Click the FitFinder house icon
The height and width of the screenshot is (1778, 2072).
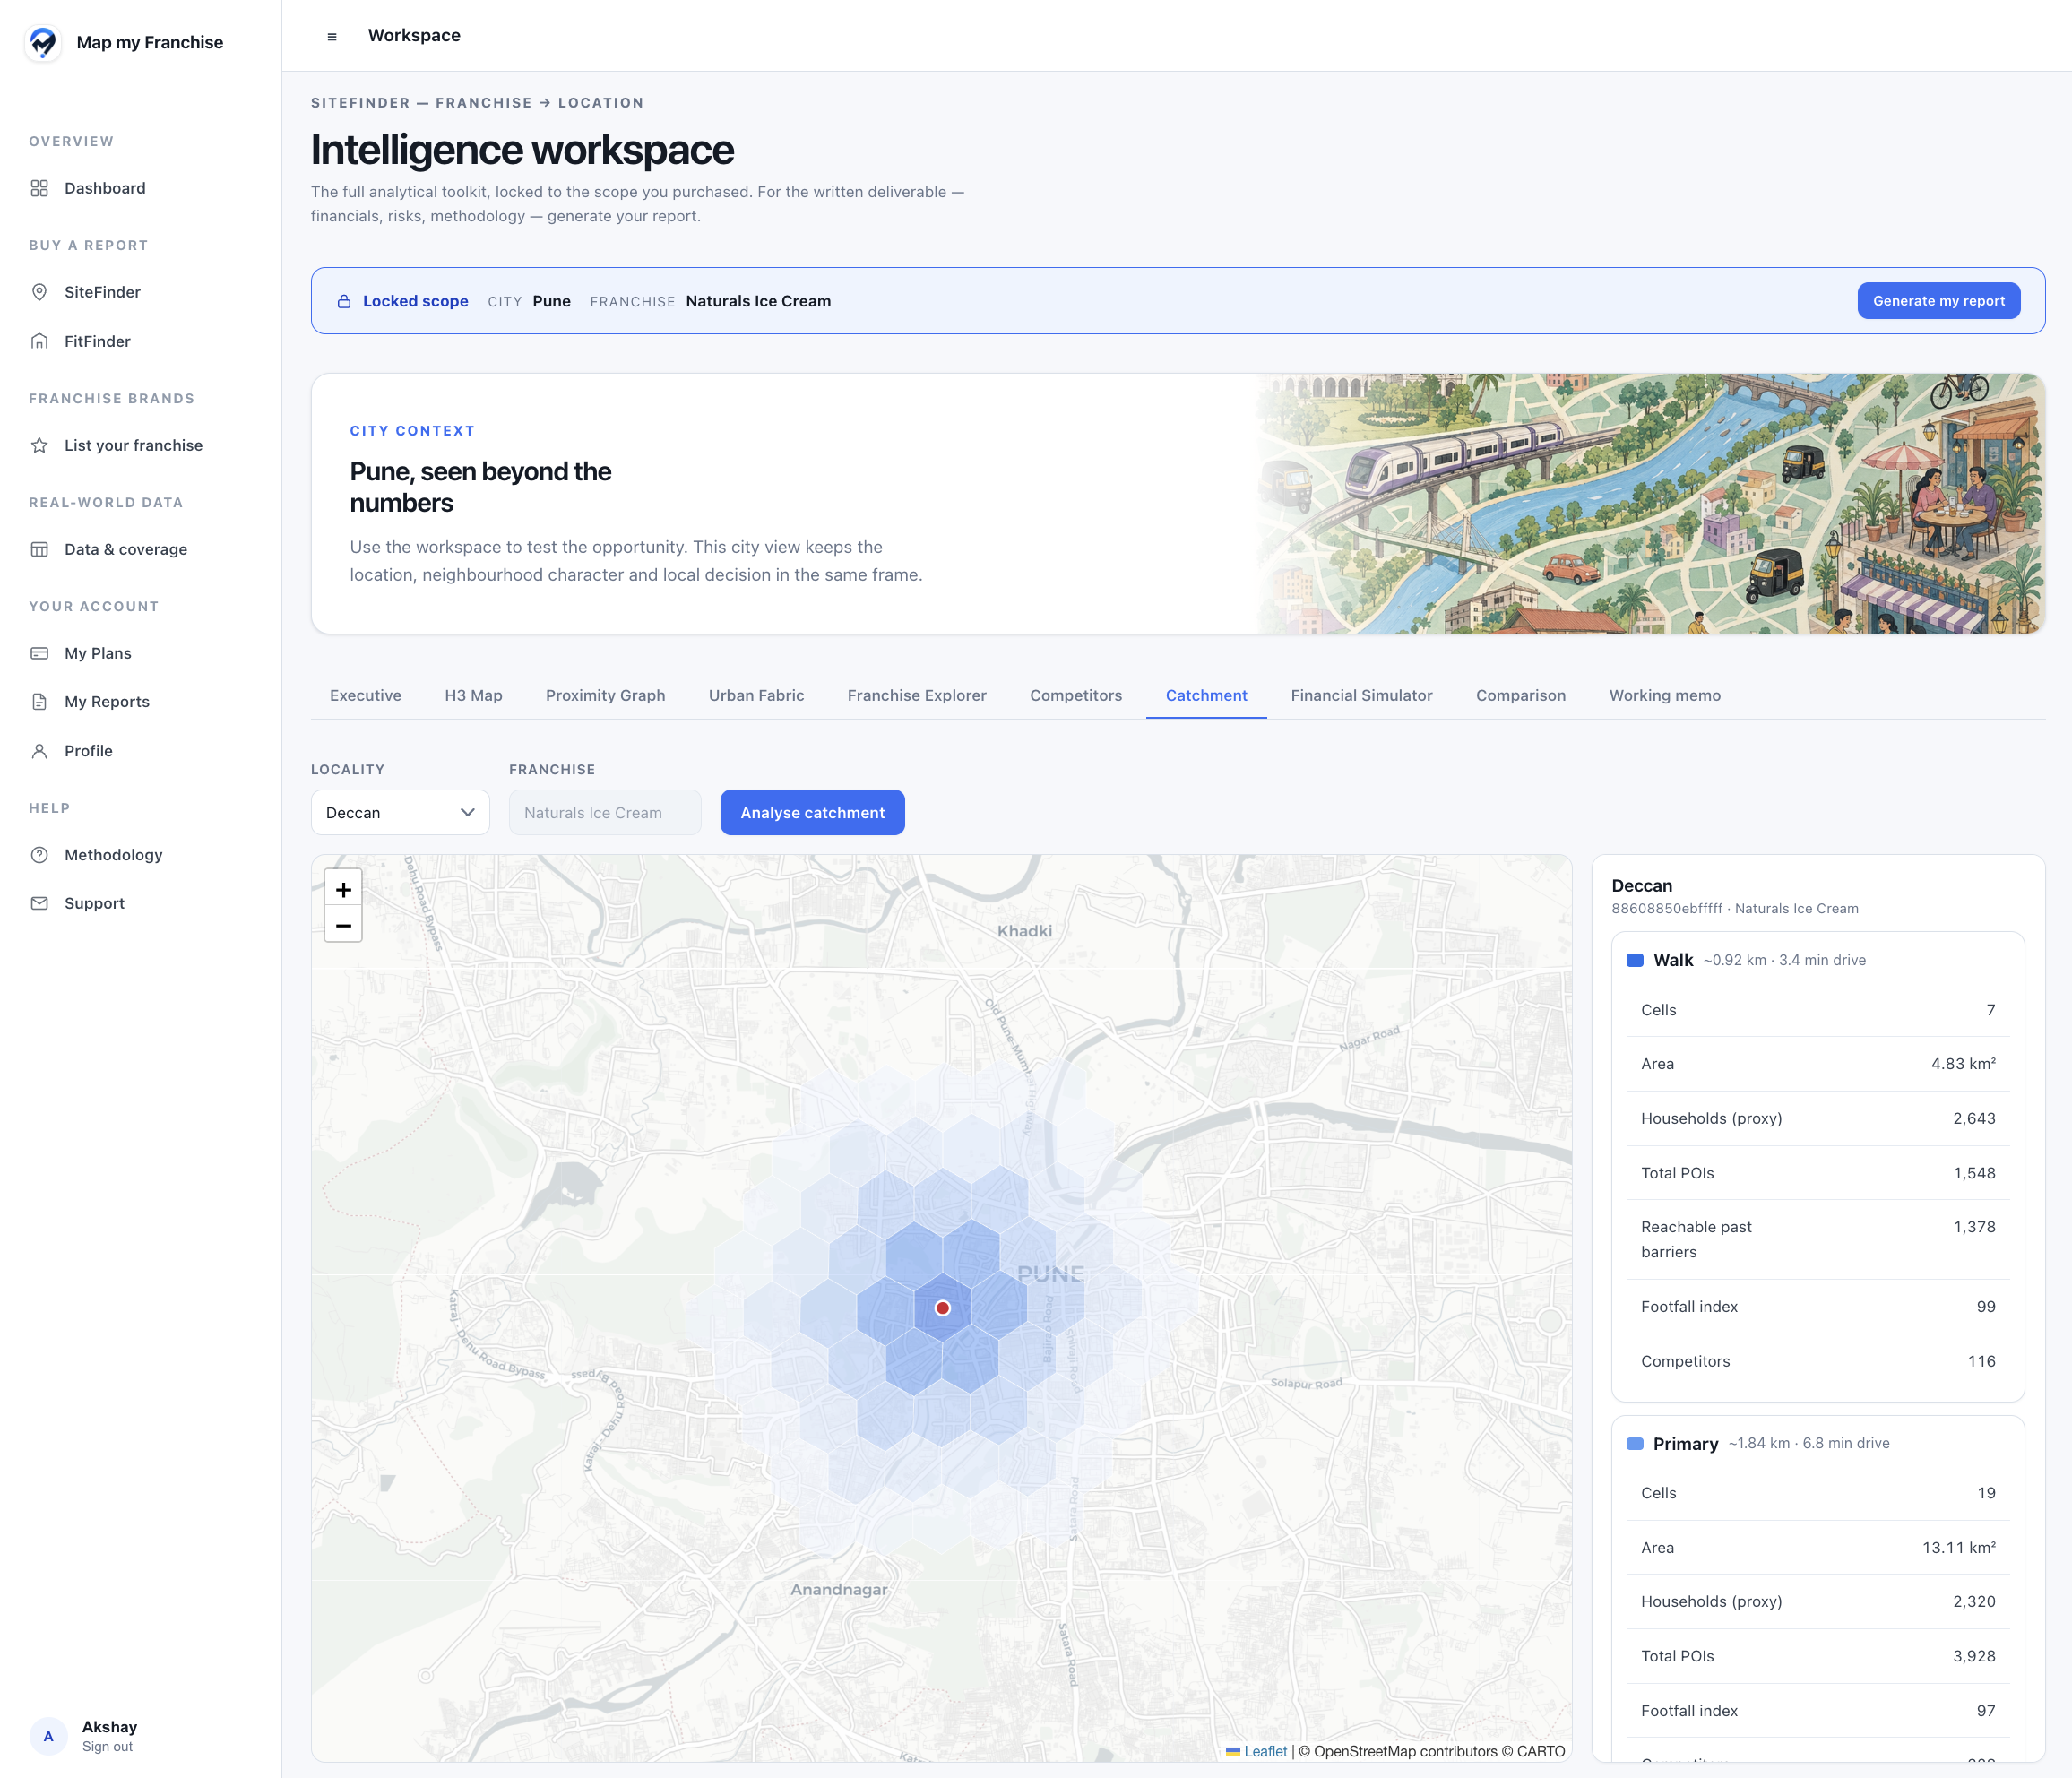click(x=39, y=341)
